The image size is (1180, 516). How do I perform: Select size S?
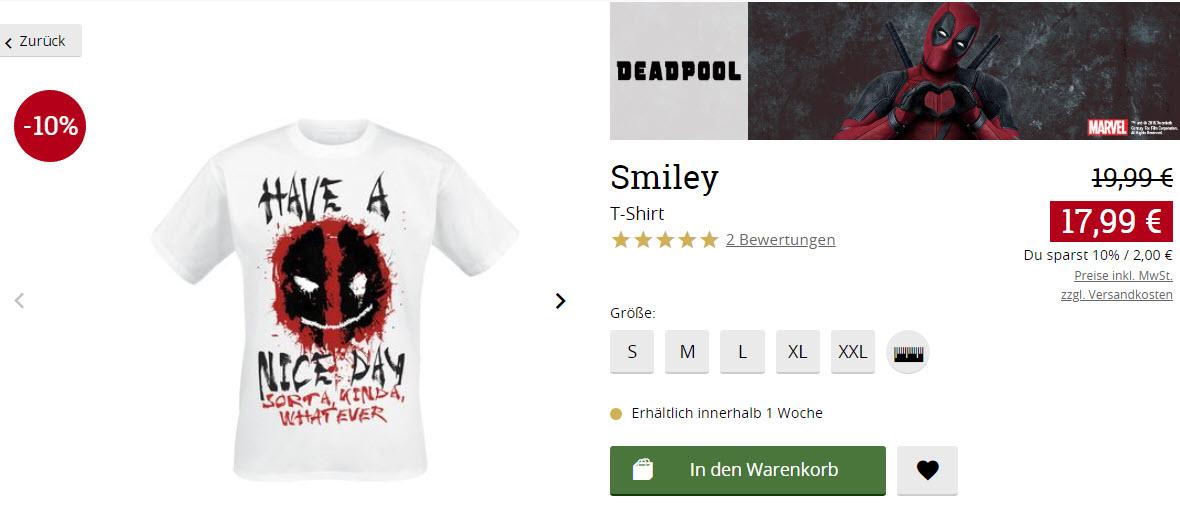click(631, 351)
